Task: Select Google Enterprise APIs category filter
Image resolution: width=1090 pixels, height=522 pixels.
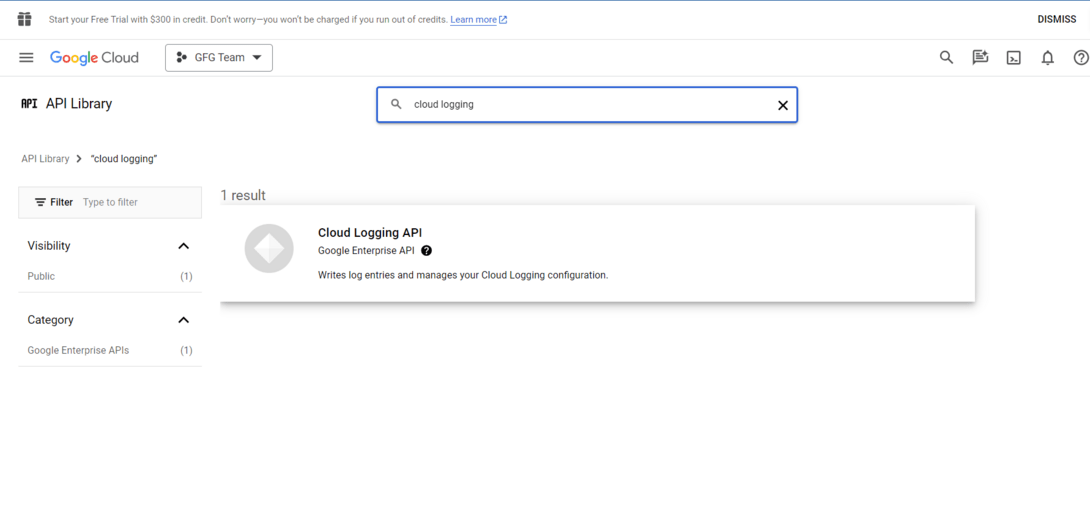Action: [x=78, y=350]
